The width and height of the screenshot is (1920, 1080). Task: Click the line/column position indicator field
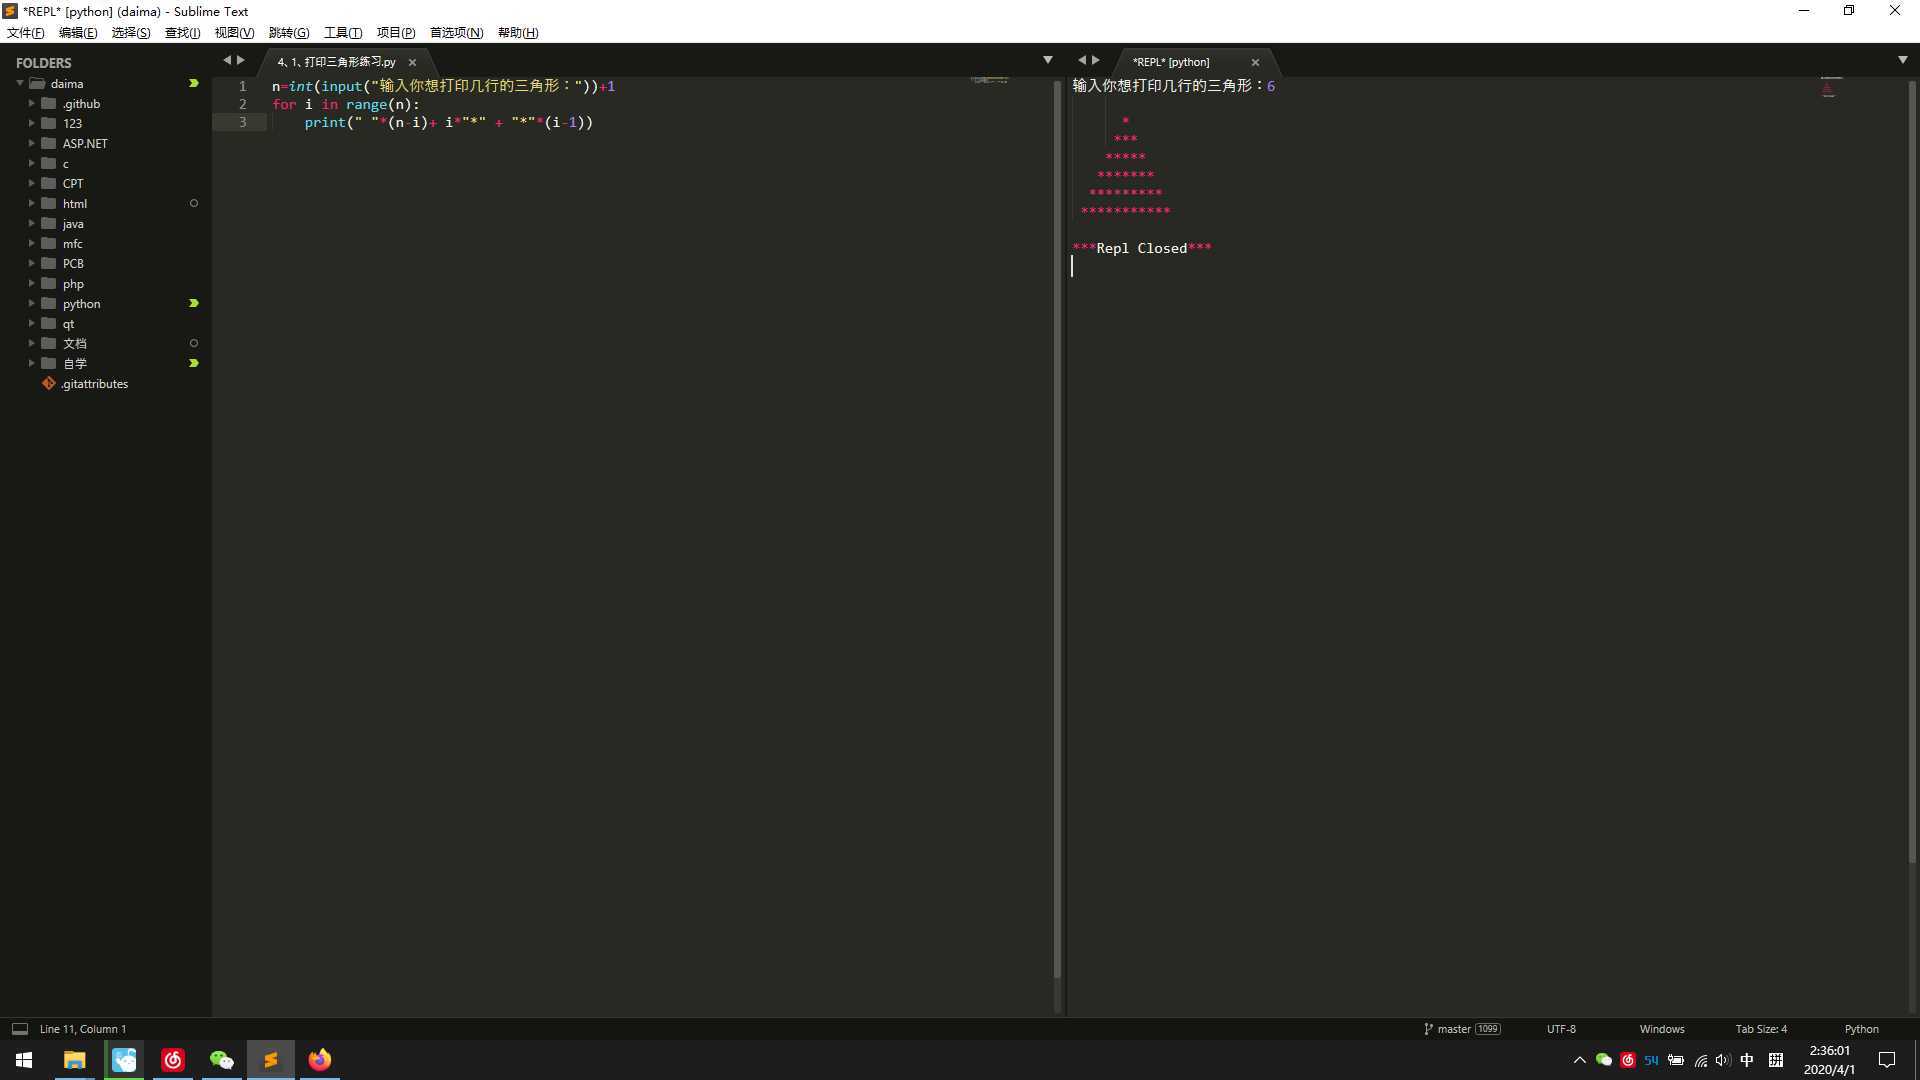82,1027
